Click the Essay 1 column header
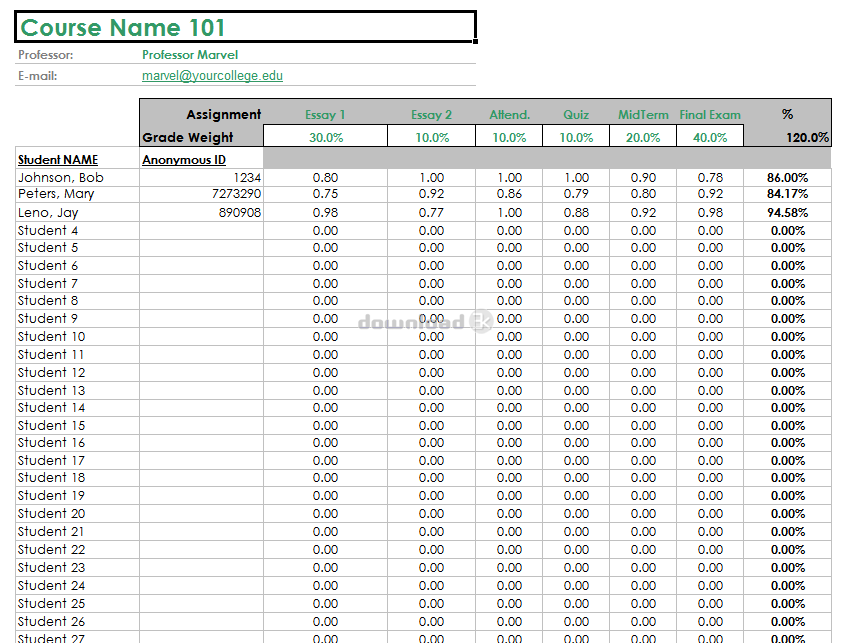Image resolution: width=852 pixels, height=643 pixels. click(325, 115)
